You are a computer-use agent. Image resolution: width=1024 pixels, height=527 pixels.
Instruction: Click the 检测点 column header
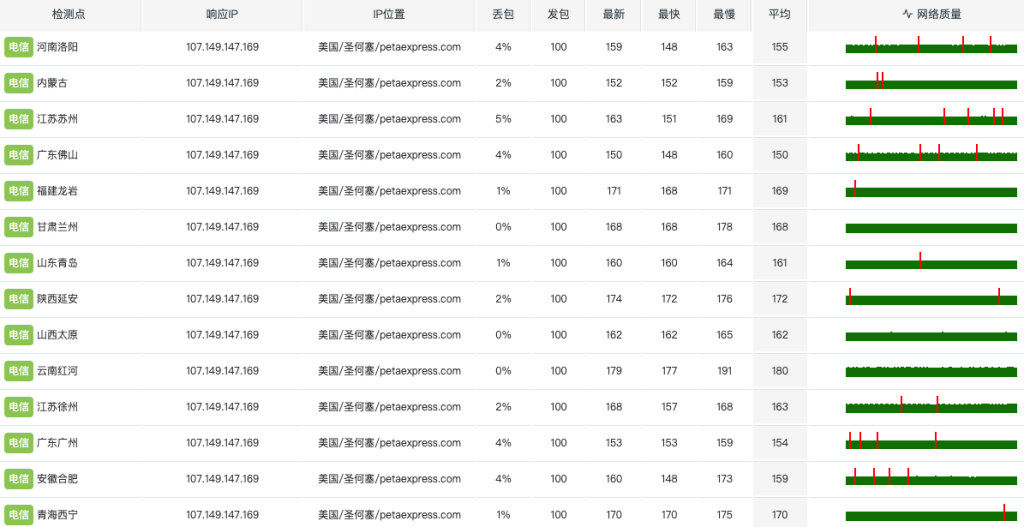69,15
